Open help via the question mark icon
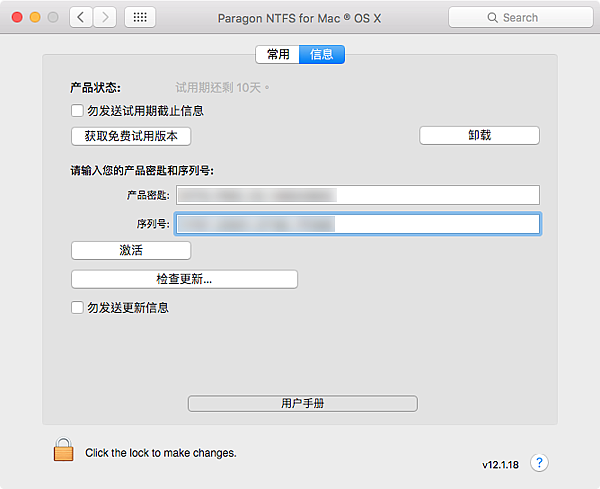 point(539,463)
